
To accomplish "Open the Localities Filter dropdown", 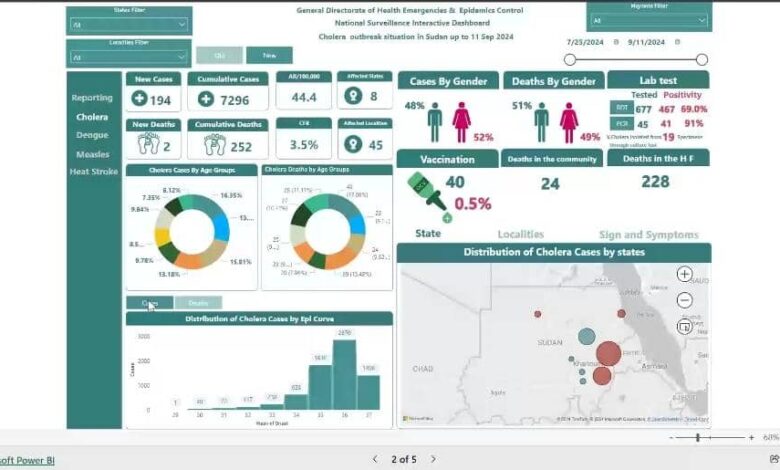I will (181, 58).
